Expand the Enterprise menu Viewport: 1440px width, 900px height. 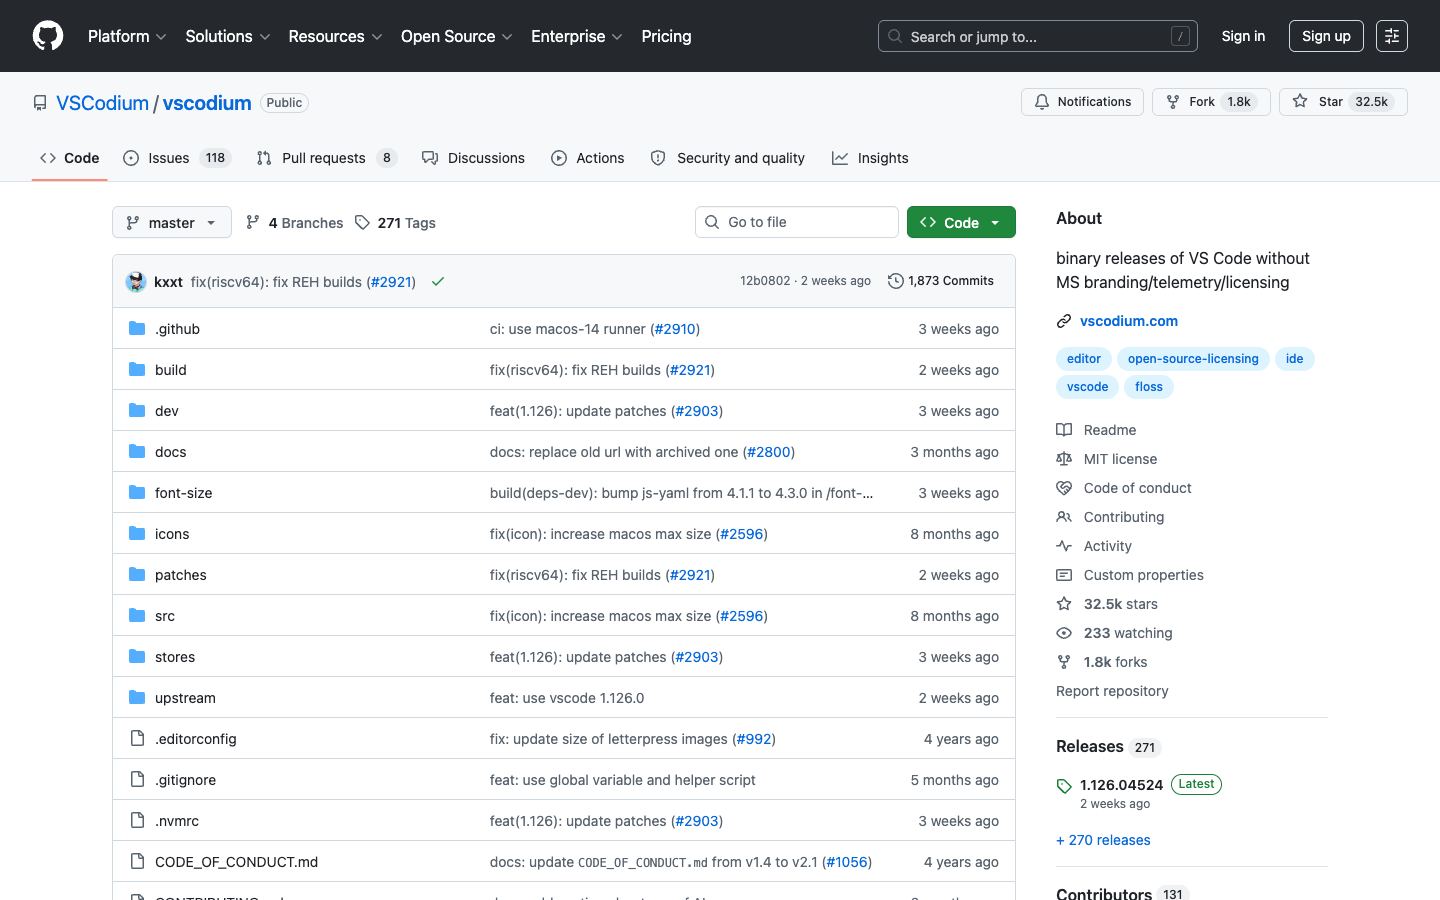(x=577, y=36)
